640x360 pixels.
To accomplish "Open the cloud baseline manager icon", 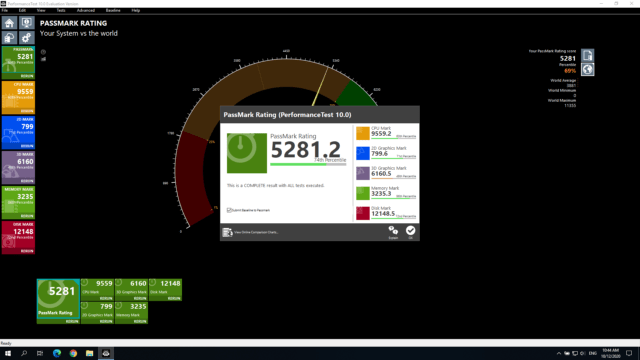I will (9, 38).
